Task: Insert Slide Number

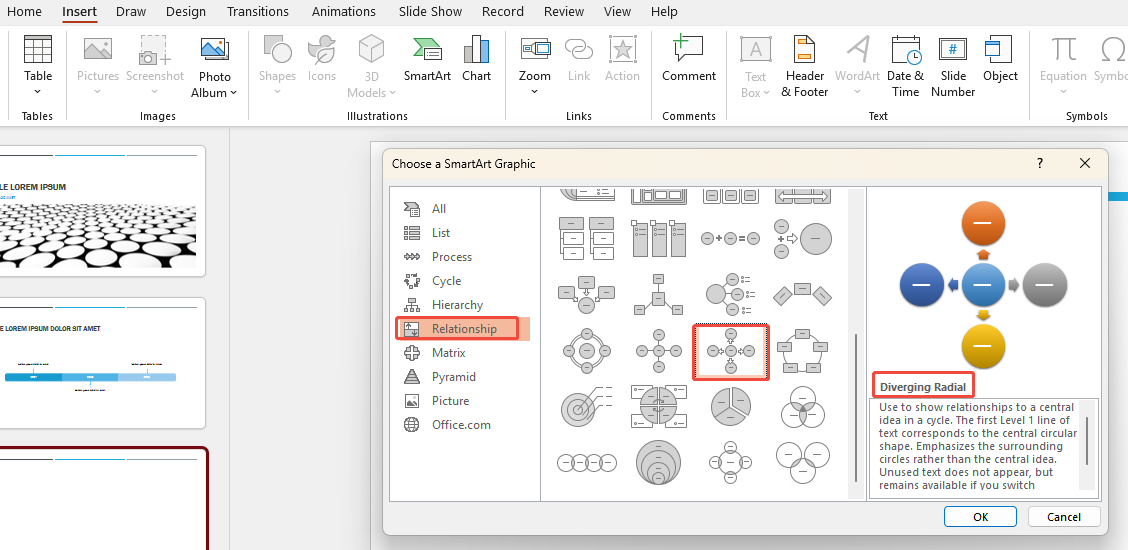Action: tap(952, 66)
